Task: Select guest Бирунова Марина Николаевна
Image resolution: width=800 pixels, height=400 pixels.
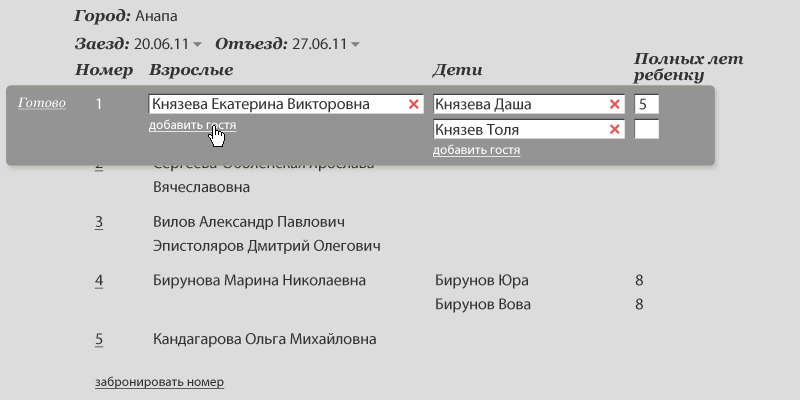Action: click(x=259, y=280)
